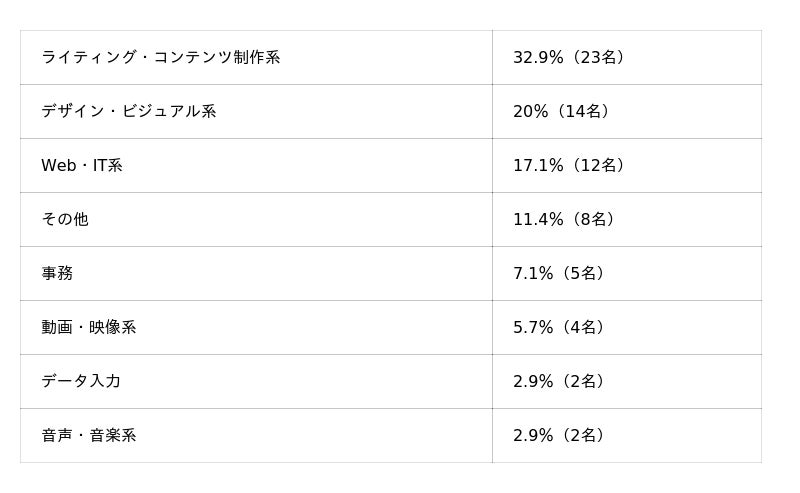800x493 pixels.
Task: Click the Web・IT系 category cell
Action: click(x=82, y=166)
